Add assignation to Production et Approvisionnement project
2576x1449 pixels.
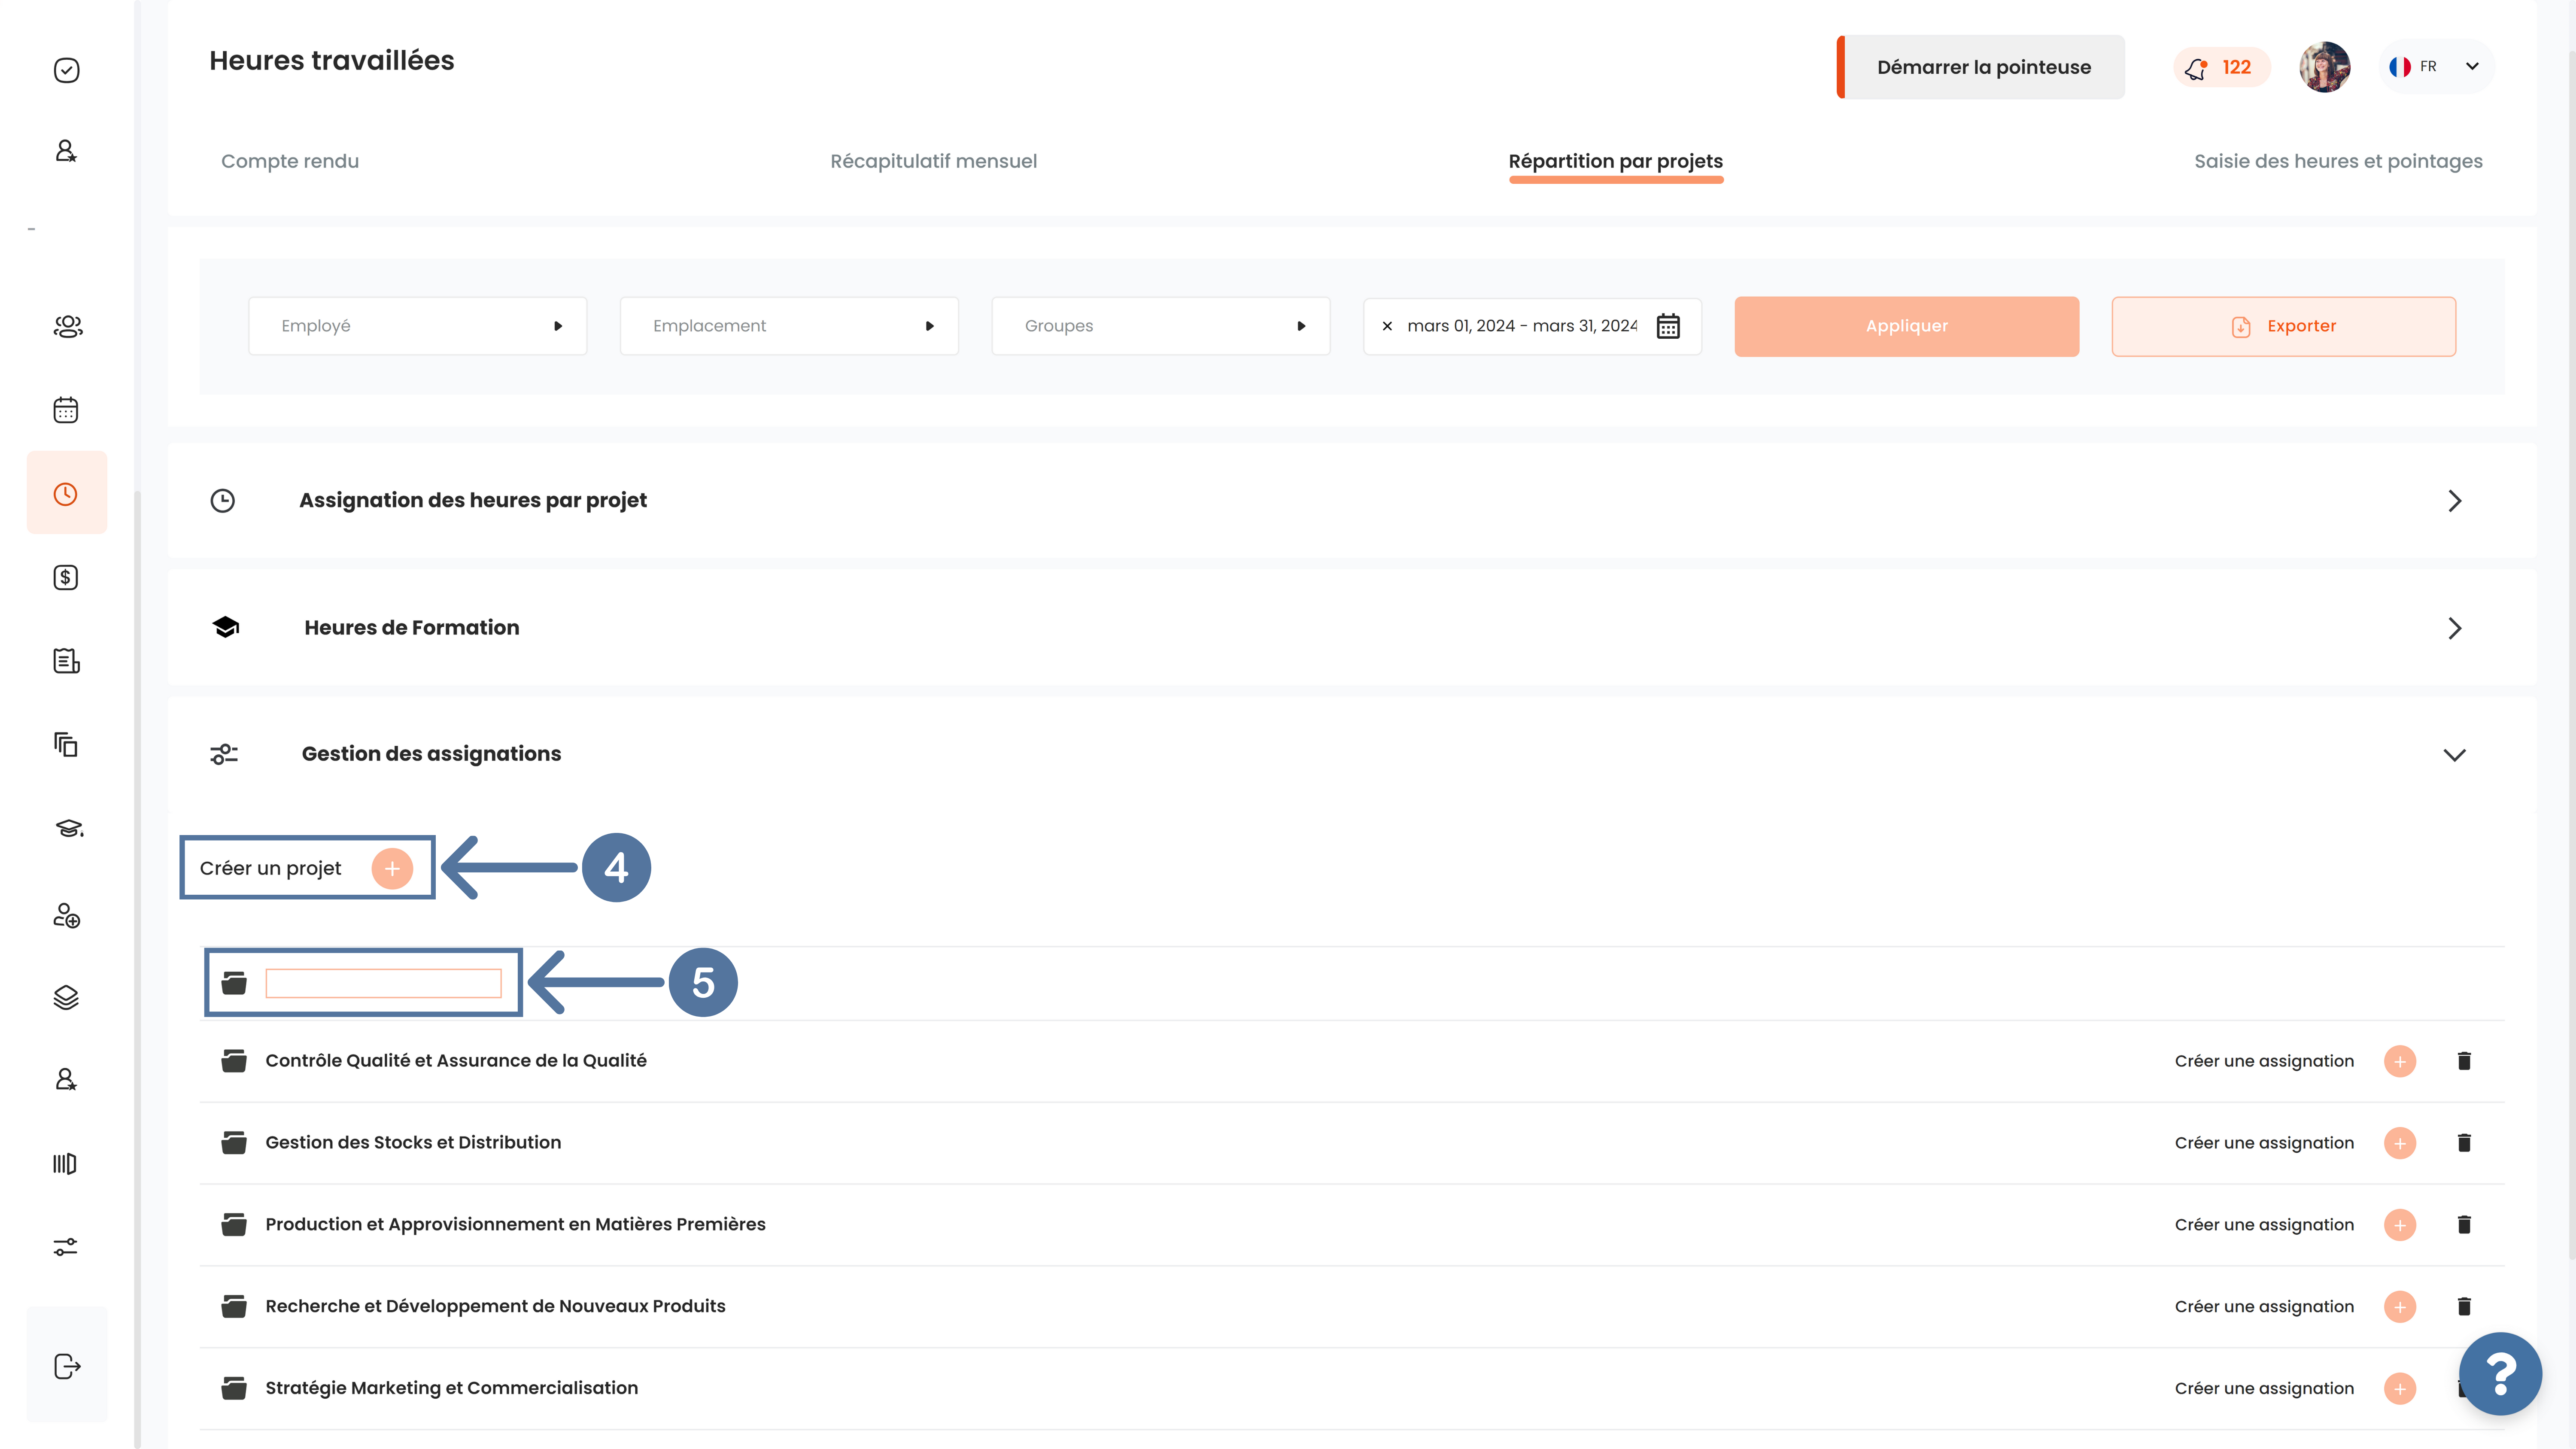pos(2400,1225)
